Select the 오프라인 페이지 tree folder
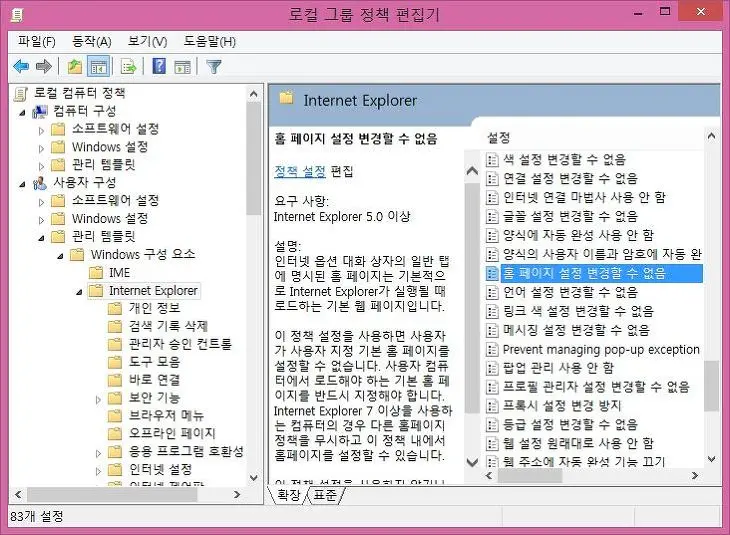 [x=172, y=433]
